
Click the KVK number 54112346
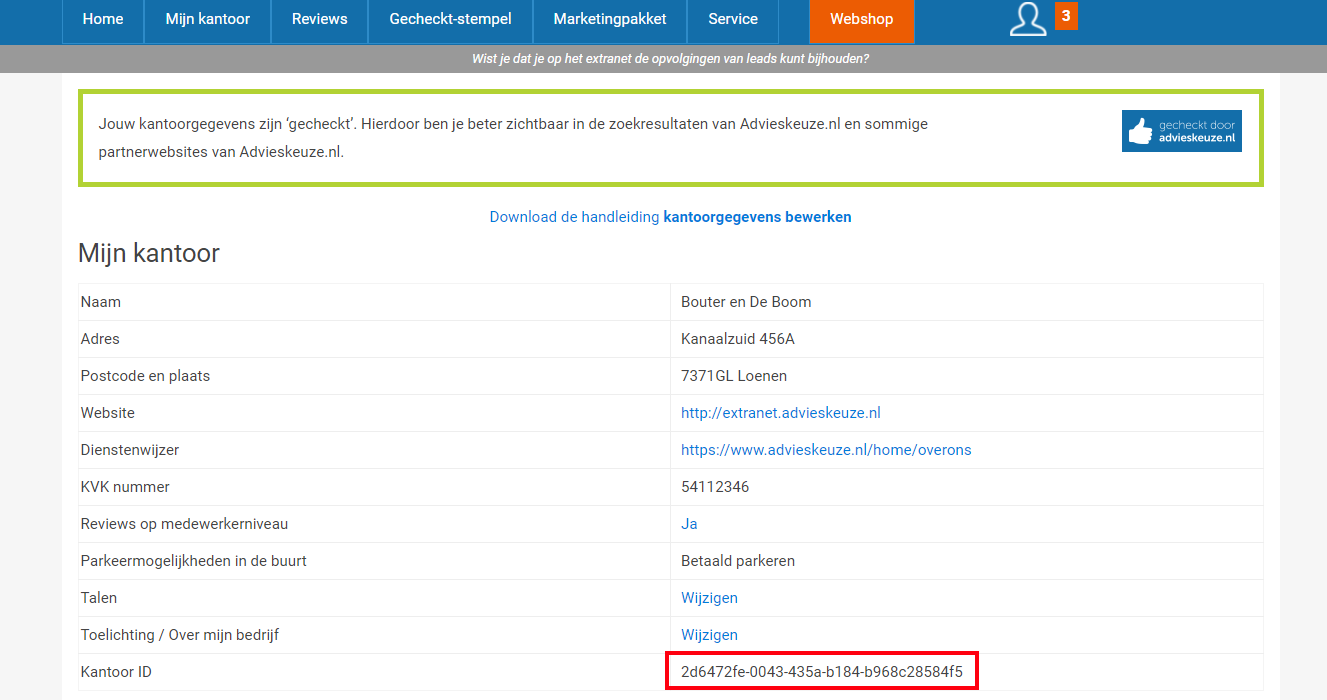[x=715, y=487]
